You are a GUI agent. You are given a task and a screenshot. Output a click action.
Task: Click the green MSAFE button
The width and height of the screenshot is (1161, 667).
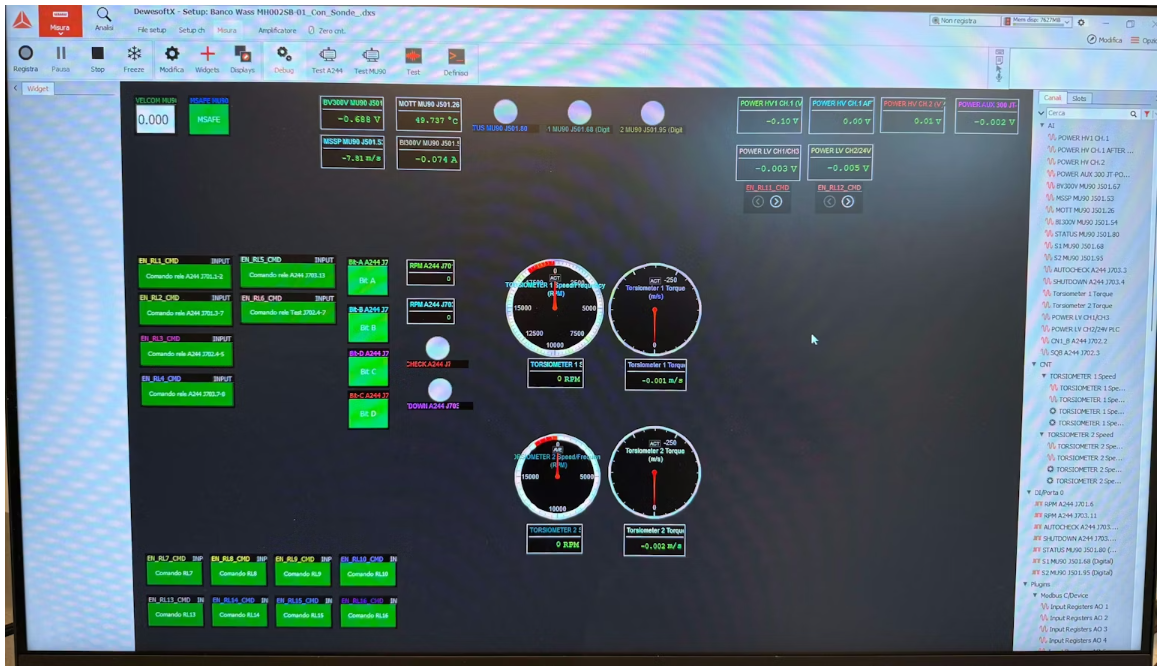click(209, 119)
